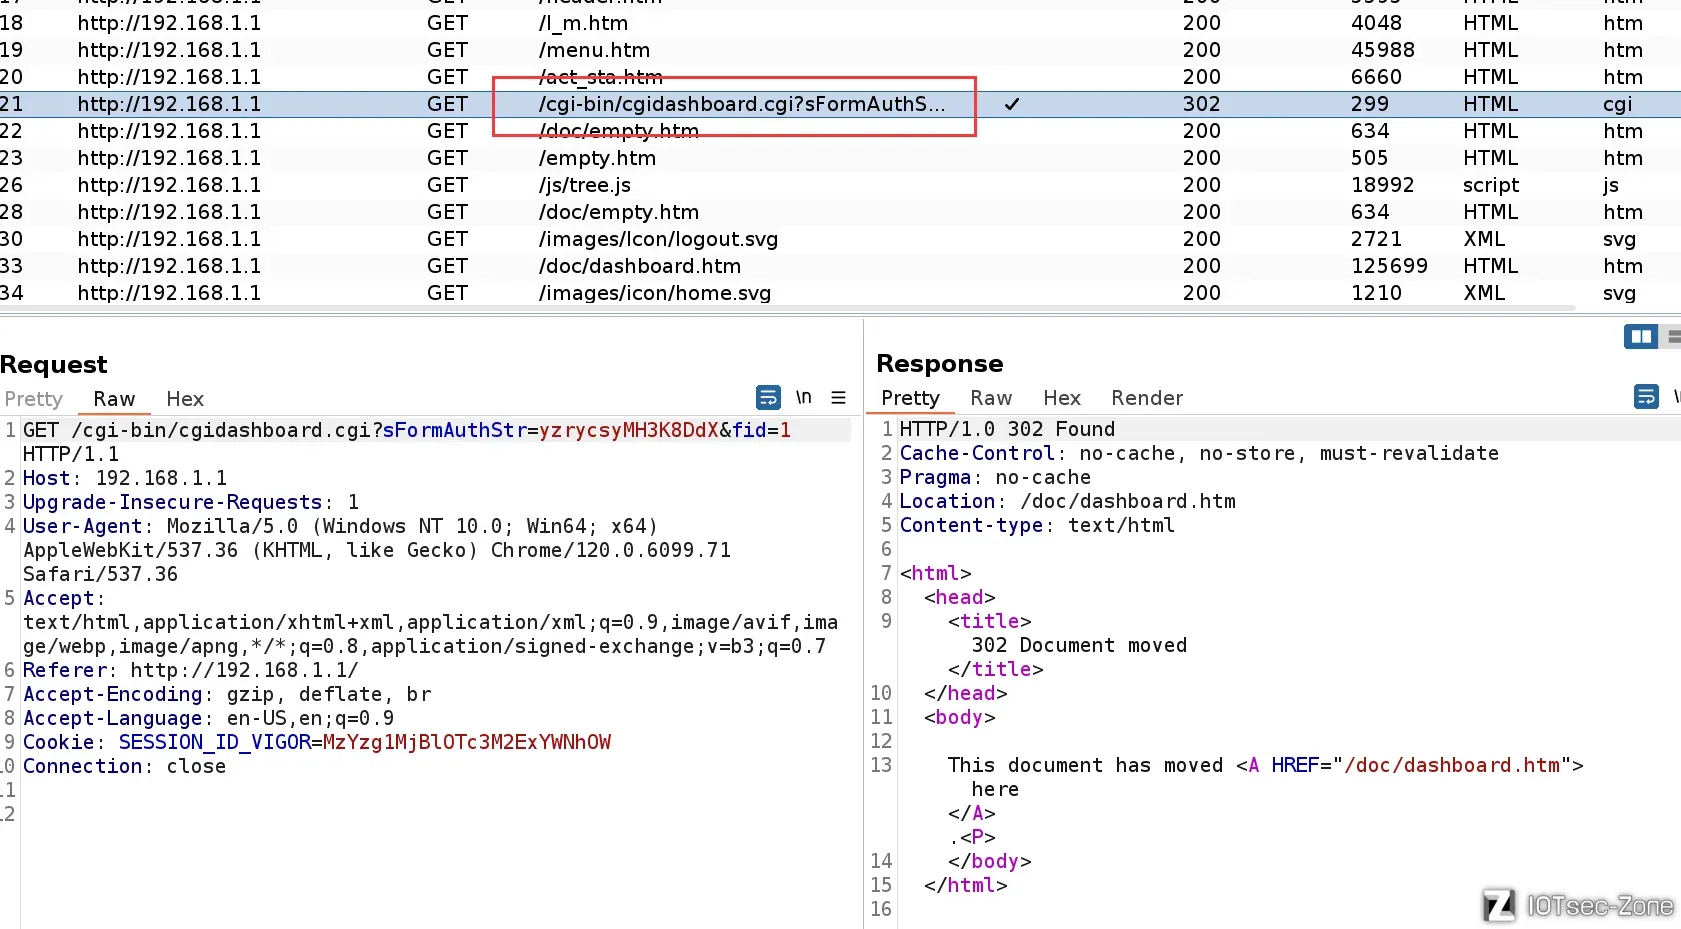Click the /doc/dashboard.htm HREF link in response
The height and width of the screenshot is (929, 1681).
[x=1452, y=765]
